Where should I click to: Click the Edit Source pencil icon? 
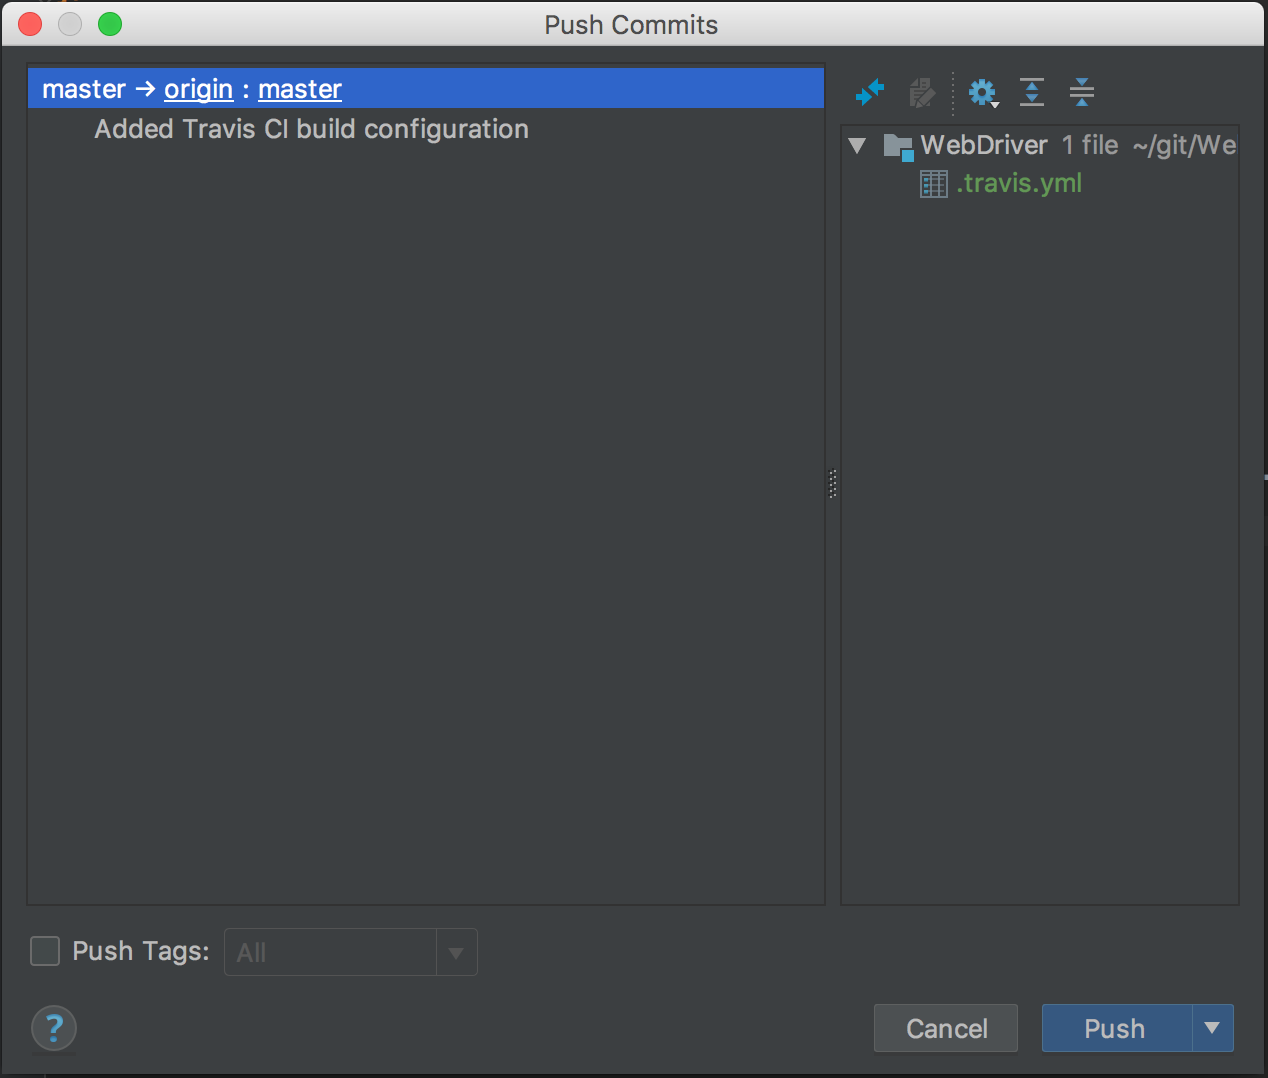(922, 93)
